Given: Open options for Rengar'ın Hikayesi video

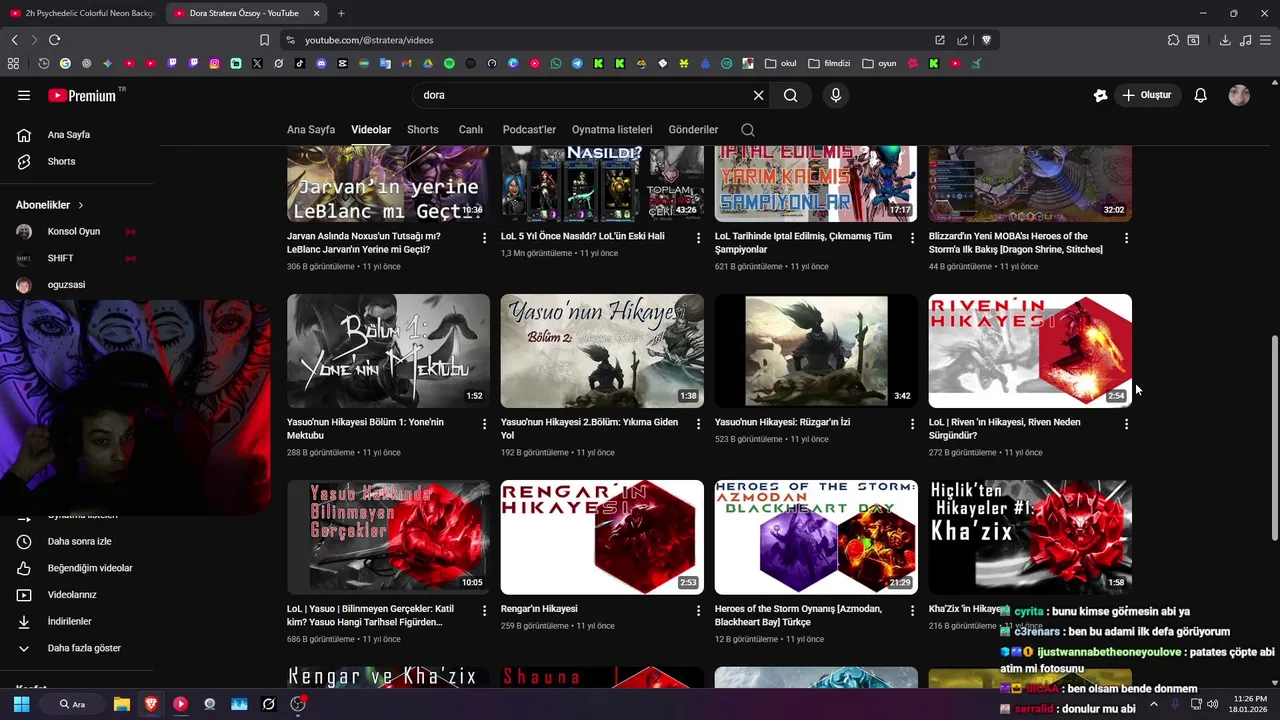Looking at the screenshot, I should (x=698, y=610).
